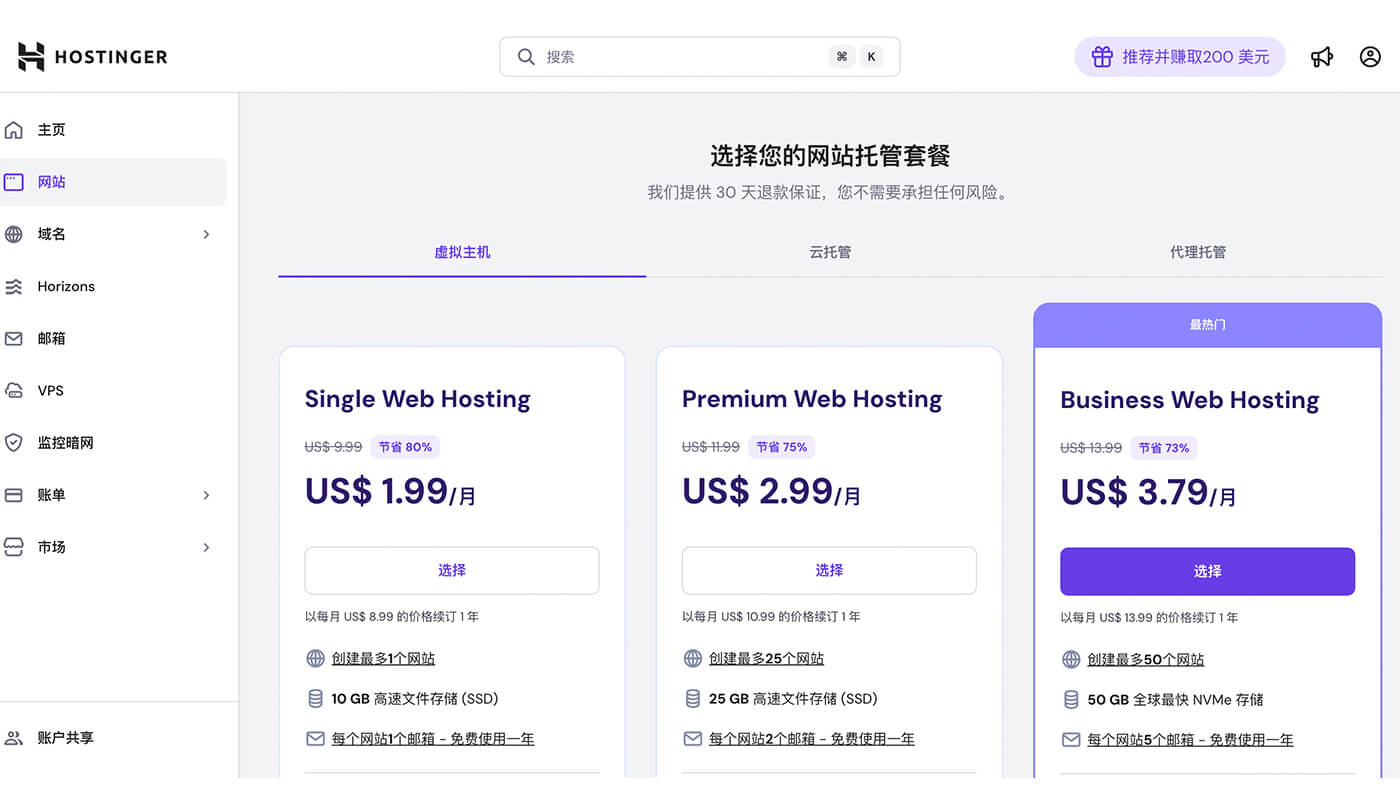Click the US$ 2.99/月 price

click(x=771, y=491)
